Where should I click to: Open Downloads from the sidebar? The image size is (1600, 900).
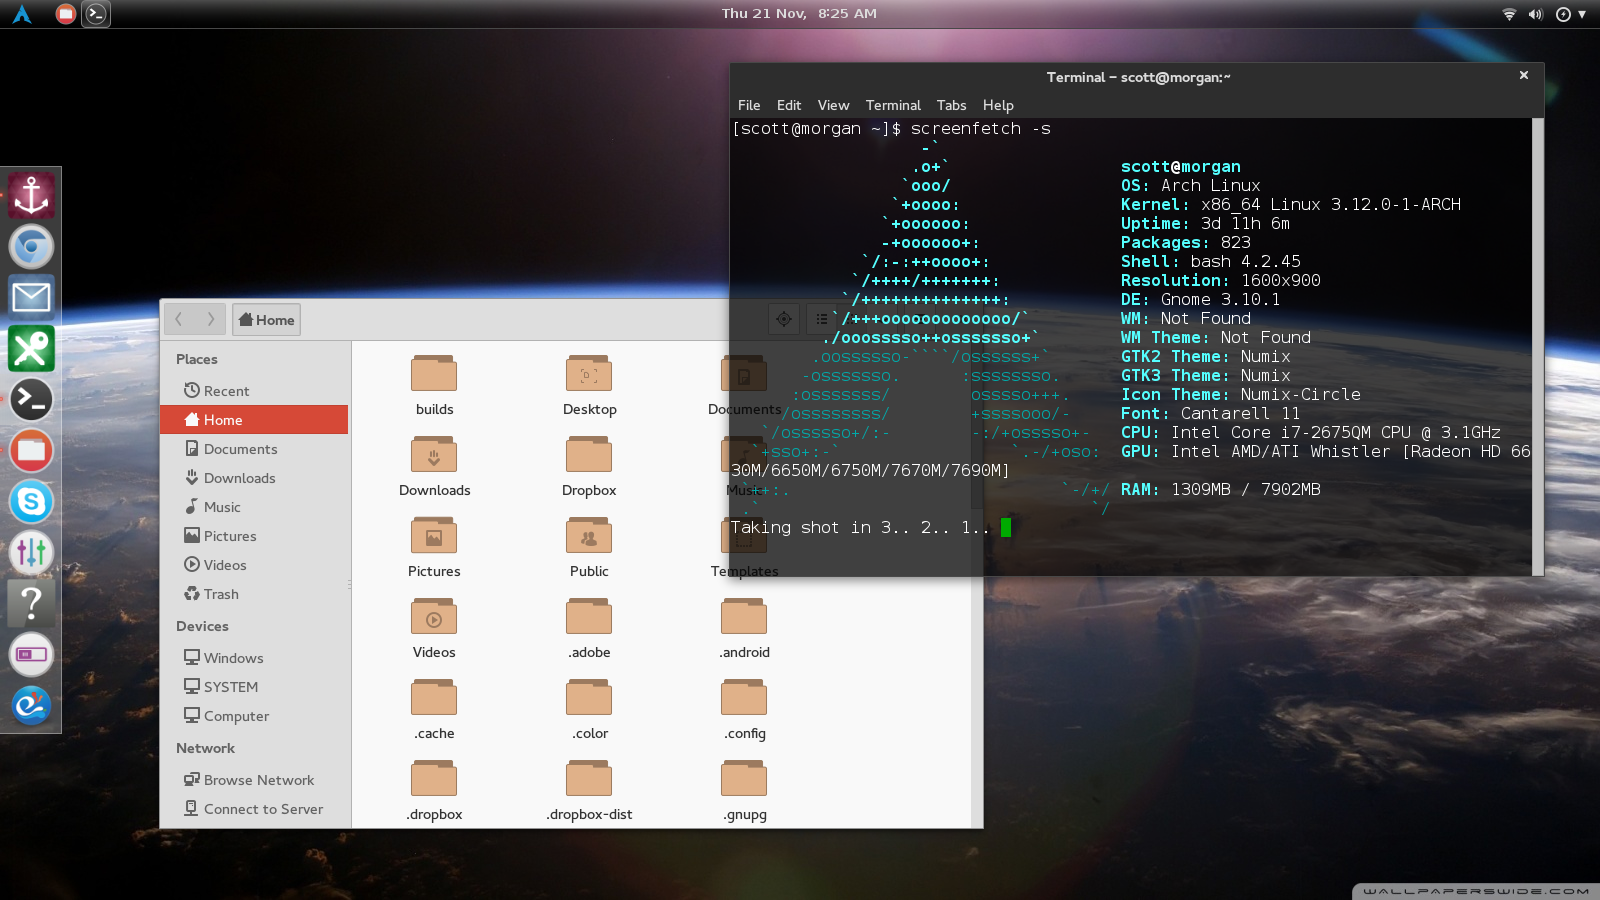(x=255, y=478)
